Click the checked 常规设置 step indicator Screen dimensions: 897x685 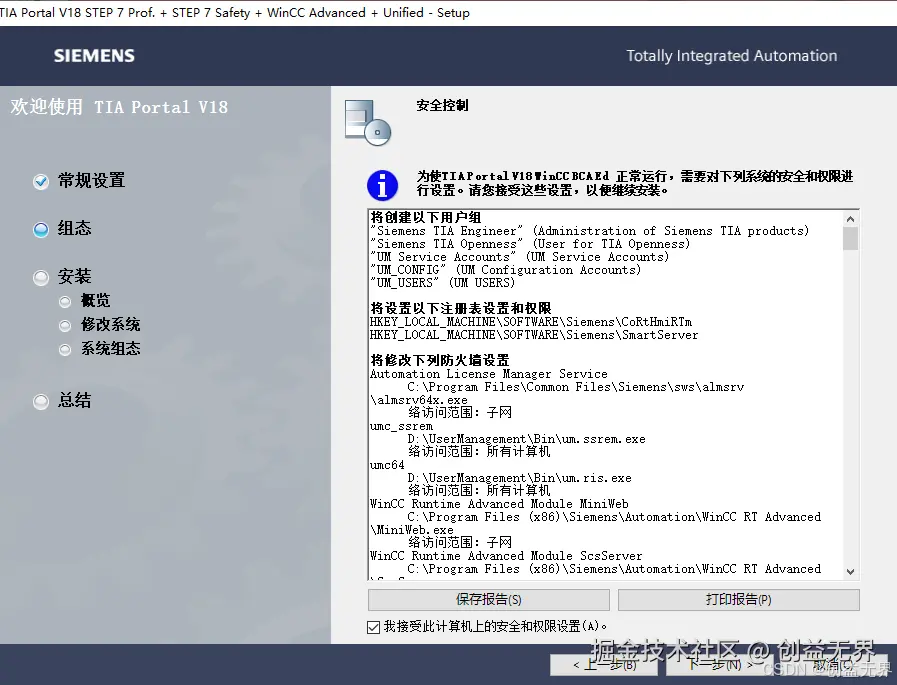pyautogui.click(x=41, y=181)
